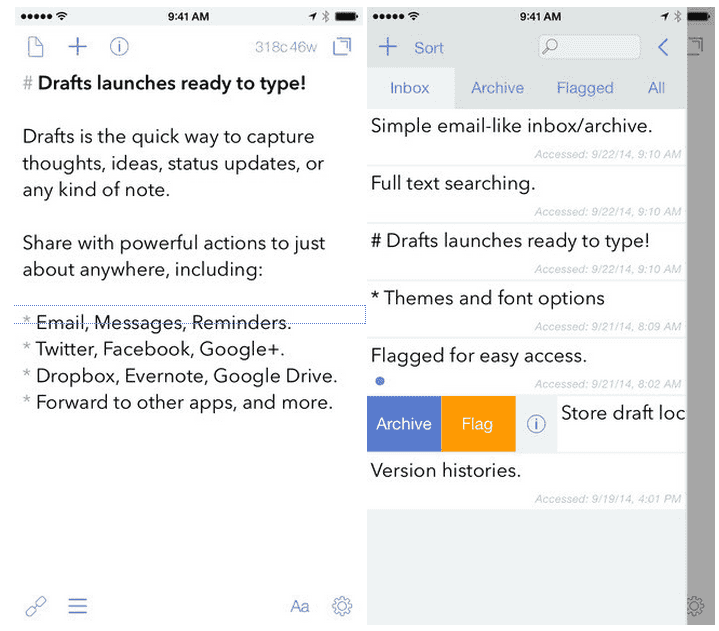Switch to the Archive tab

pos(497,88)
